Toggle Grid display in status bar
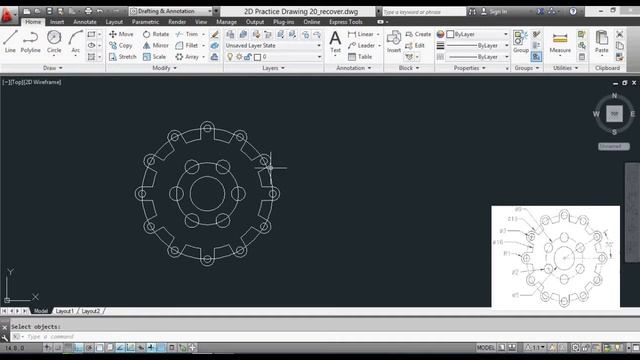 68,348
